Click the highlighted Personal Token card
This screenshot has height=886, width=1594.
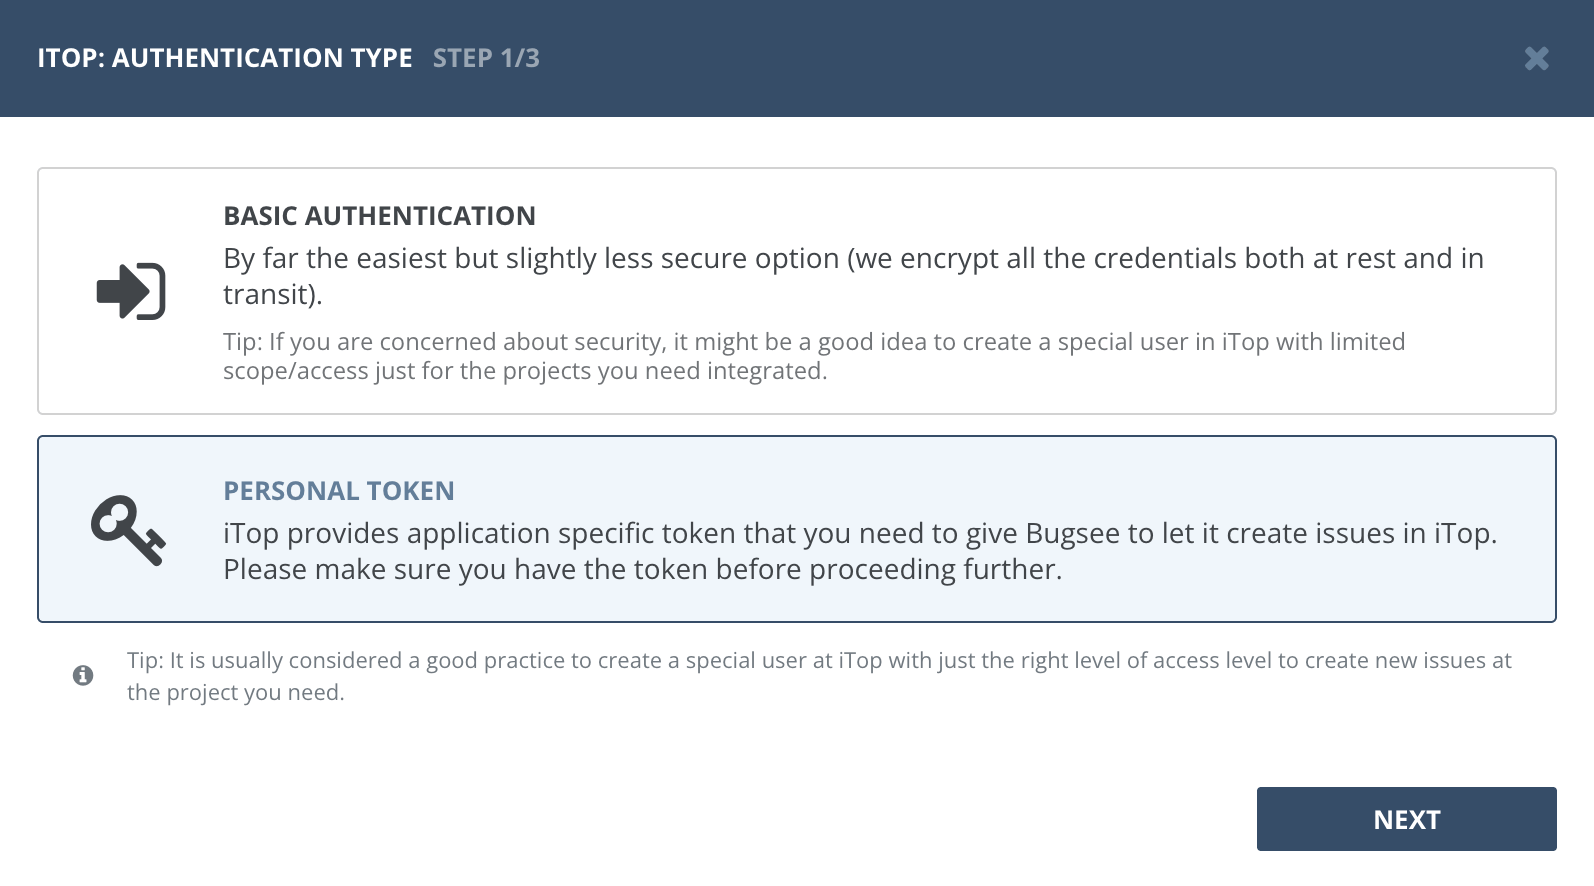click(797, 528)
